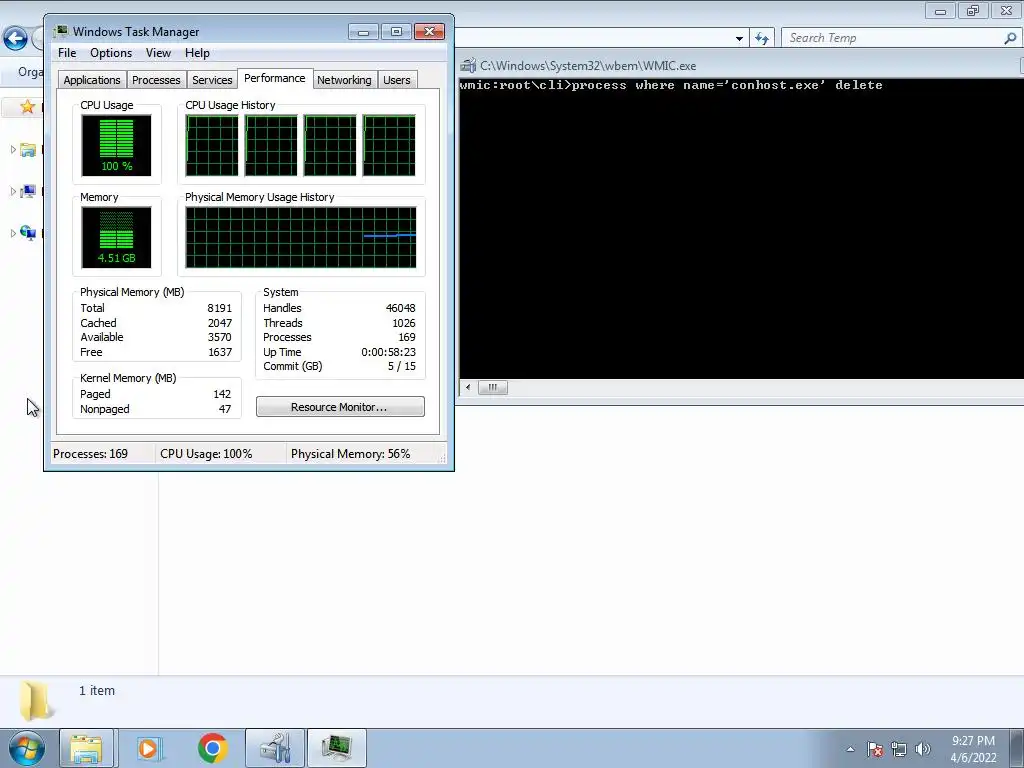This screenshot has width=1024, height=768.
Task: Switch to the Services tab
Action: pyautogui.click(x=212, y=80)
